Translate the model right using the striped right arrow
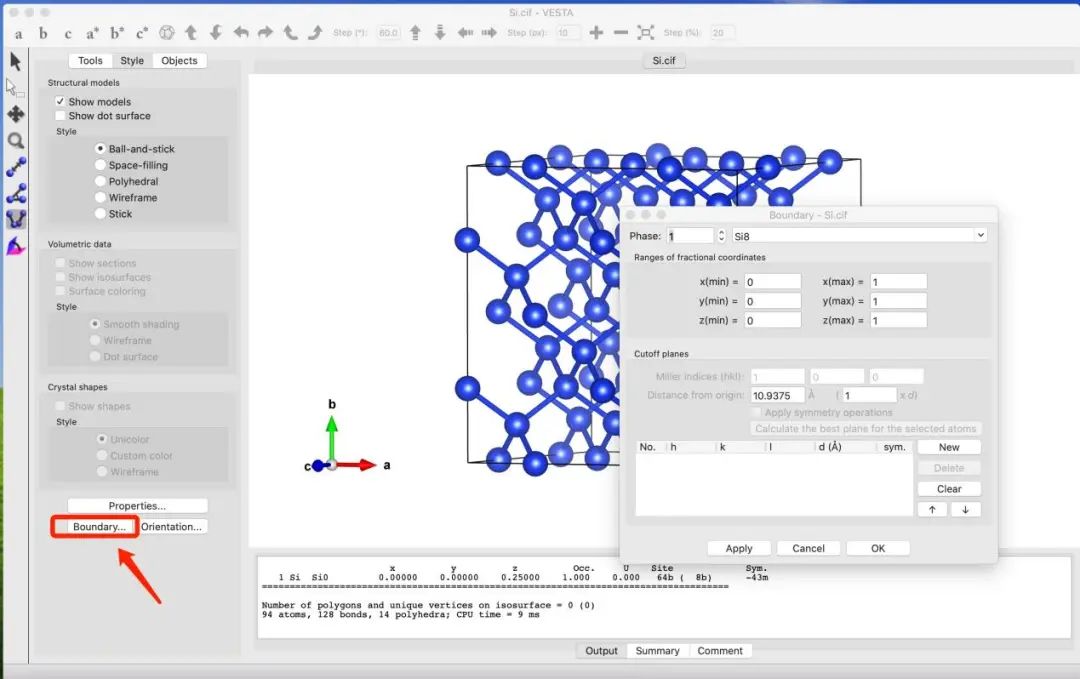1080x679 pixels. click(489, 32)
